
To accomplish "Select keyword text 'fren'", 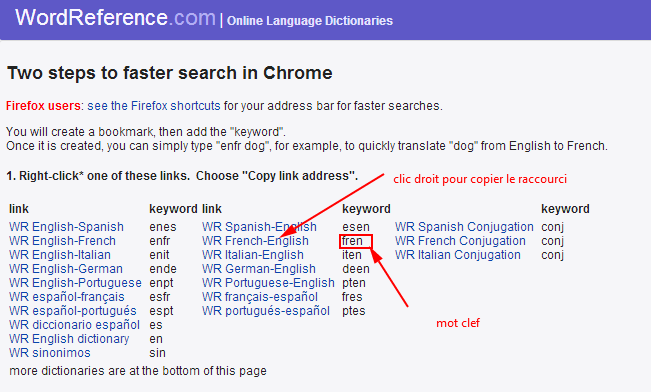I will click(352, 241).
